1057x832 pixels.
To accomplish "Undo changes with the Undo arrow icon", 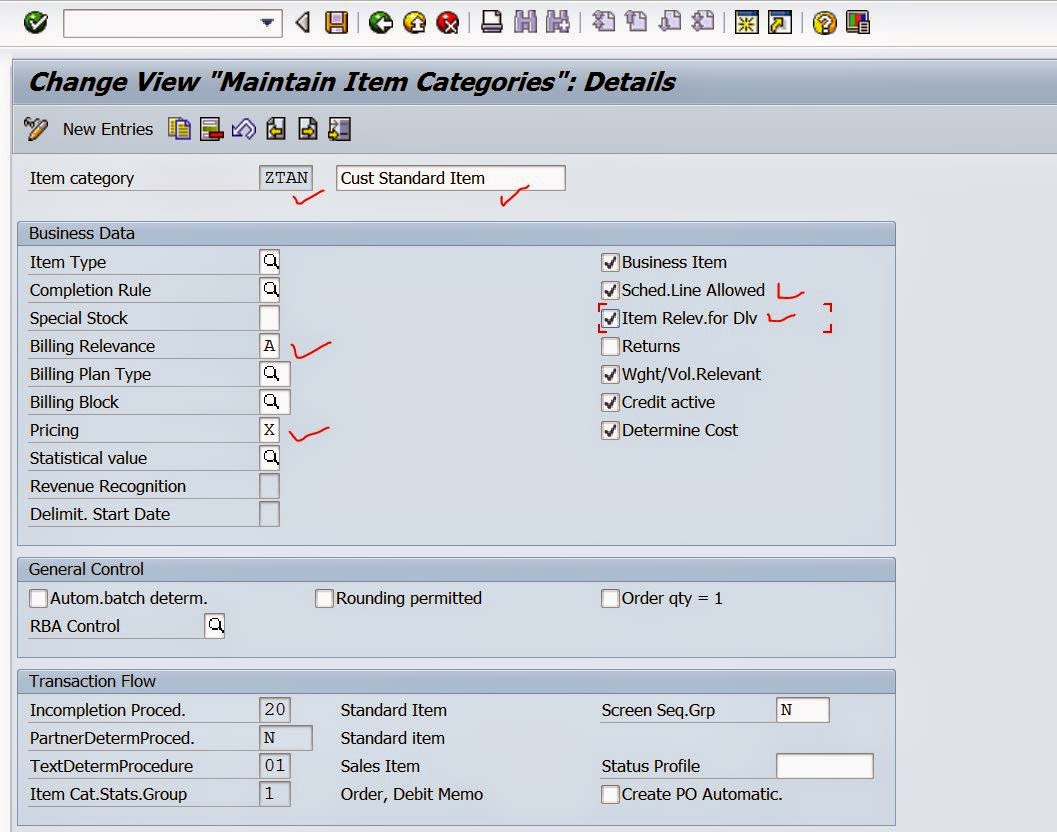I will (x=244, y=129).
